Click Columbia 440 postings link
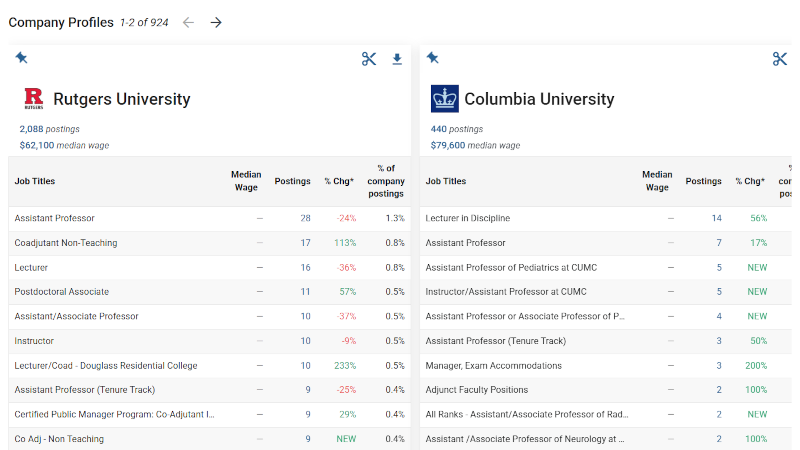Viewport: 800px width, 450px height. click(457, 129)
